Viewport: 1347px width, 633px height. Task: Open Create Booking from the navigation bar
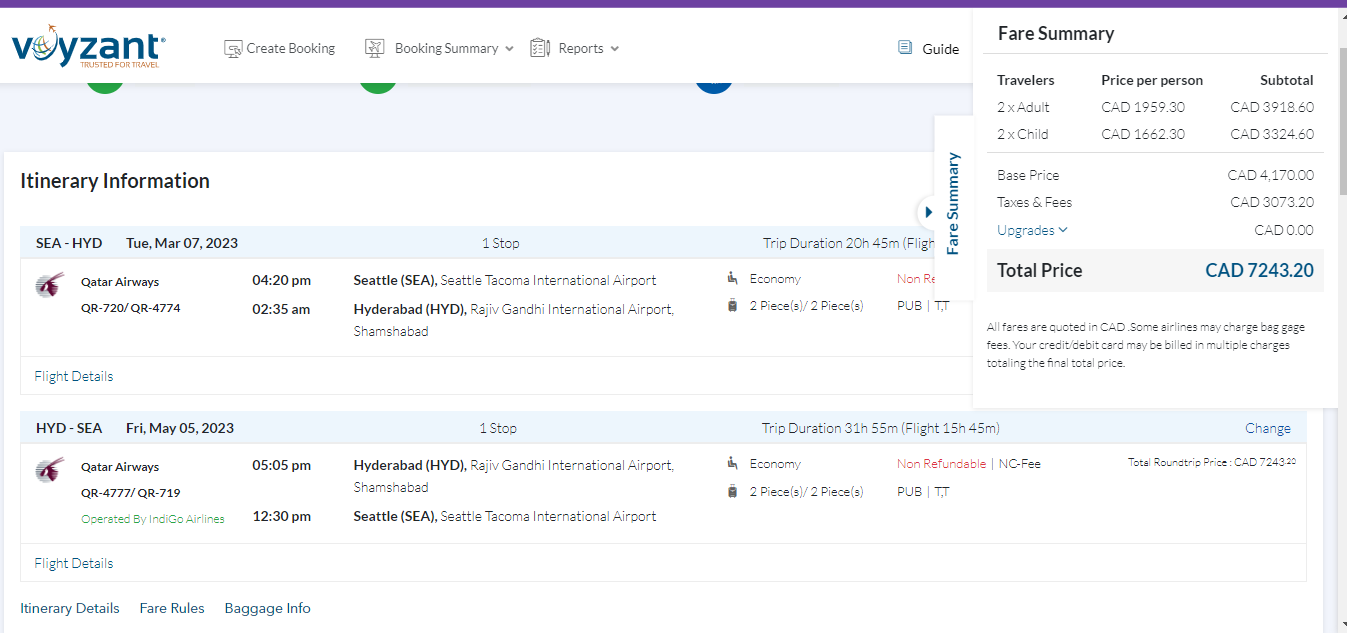tap(290, 48)
